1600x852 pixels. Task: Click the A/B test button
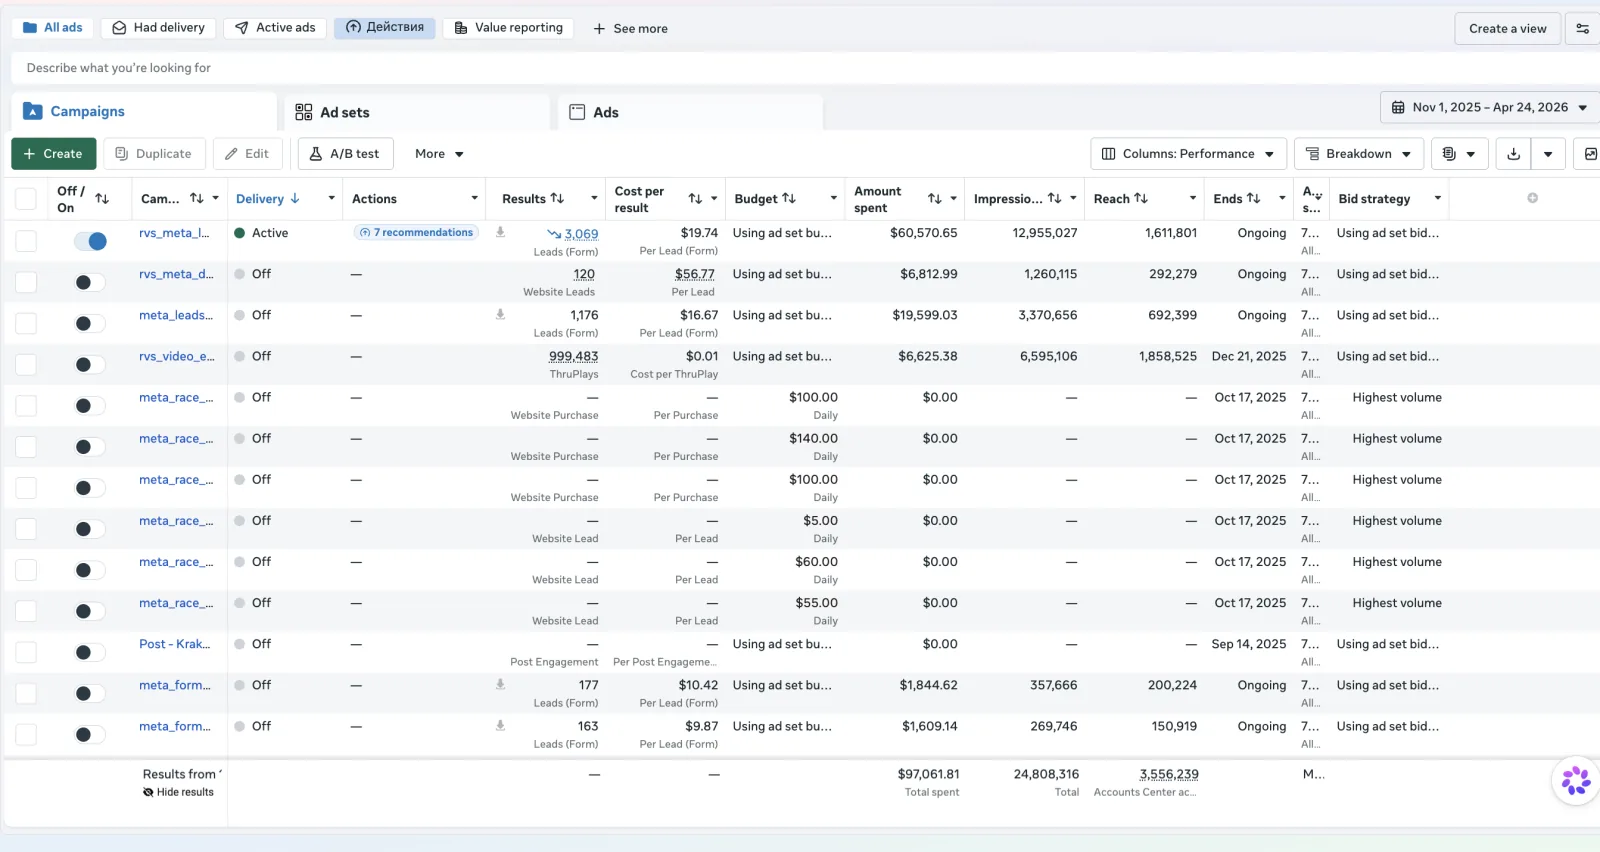tap(345, 154)
